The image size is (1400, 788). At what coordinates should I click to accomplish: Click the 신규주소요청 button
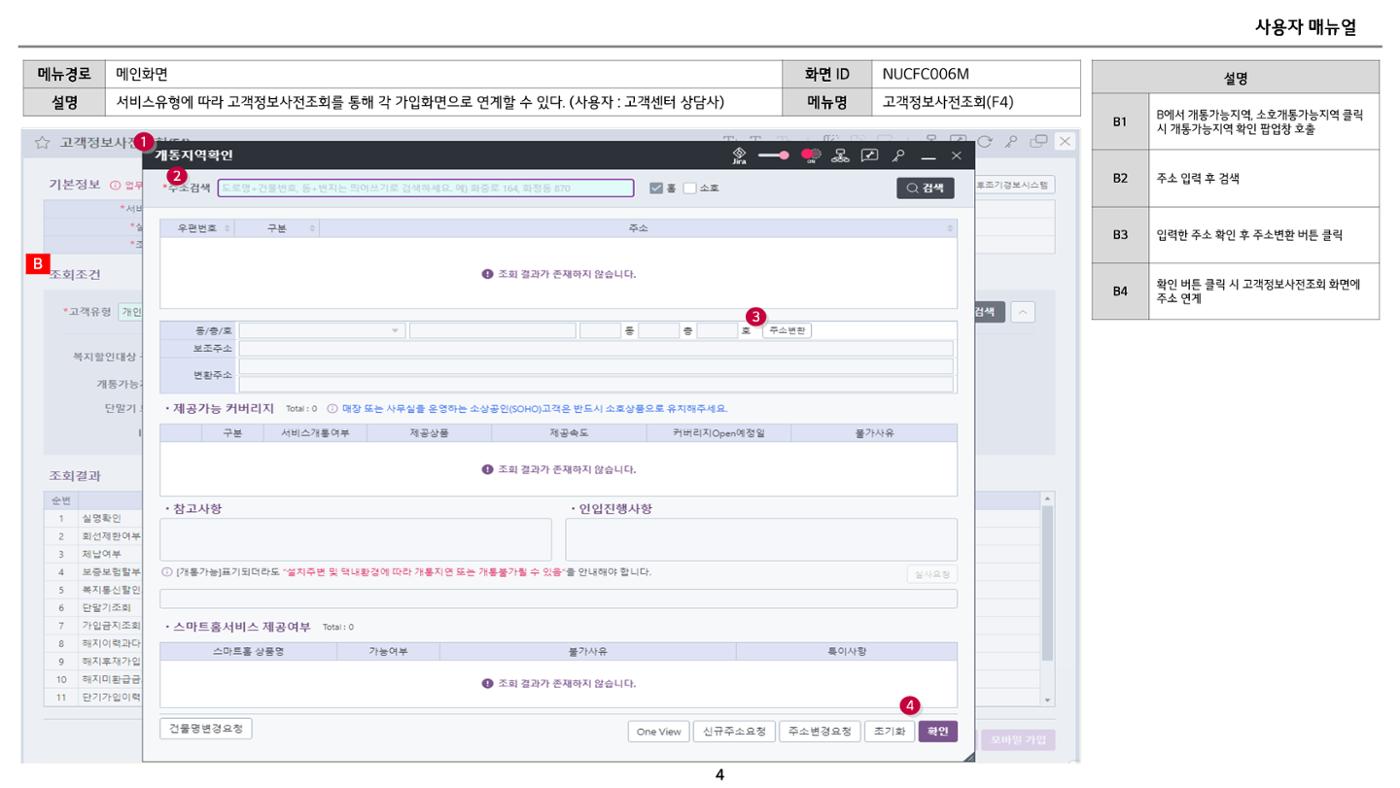(734, 732)
